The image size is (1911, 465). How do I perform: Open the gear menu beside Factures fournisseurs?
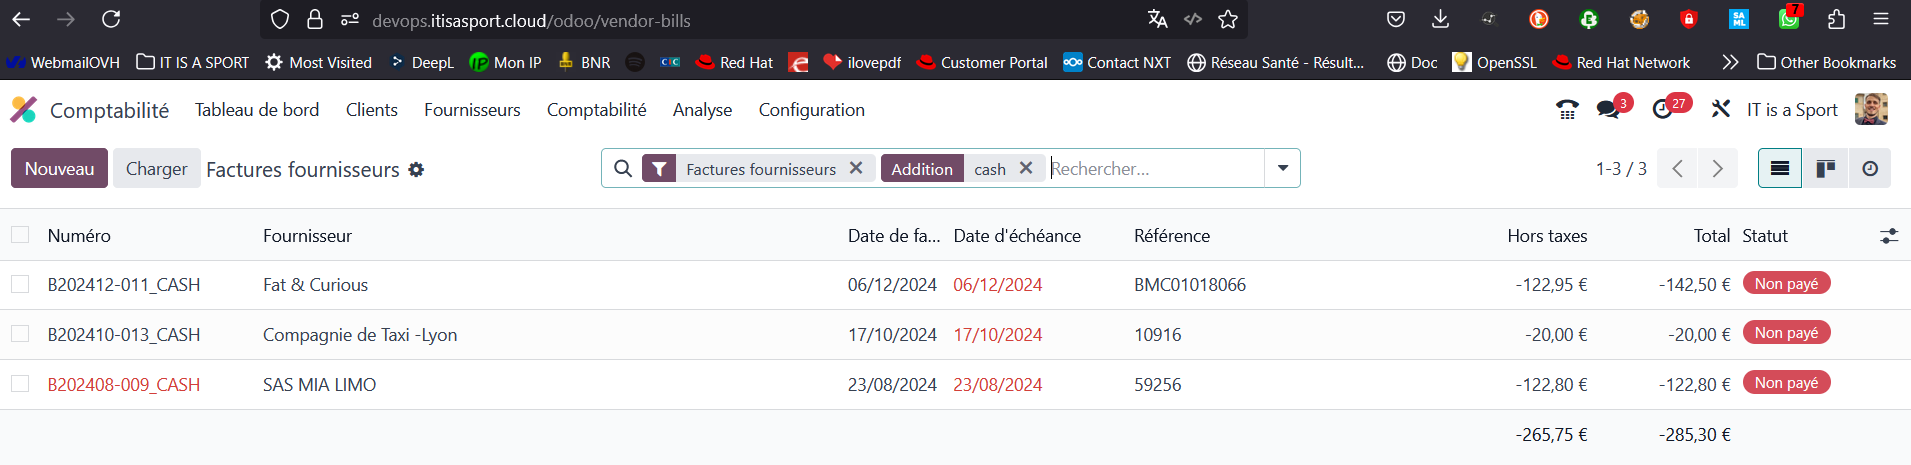[416, 170]
